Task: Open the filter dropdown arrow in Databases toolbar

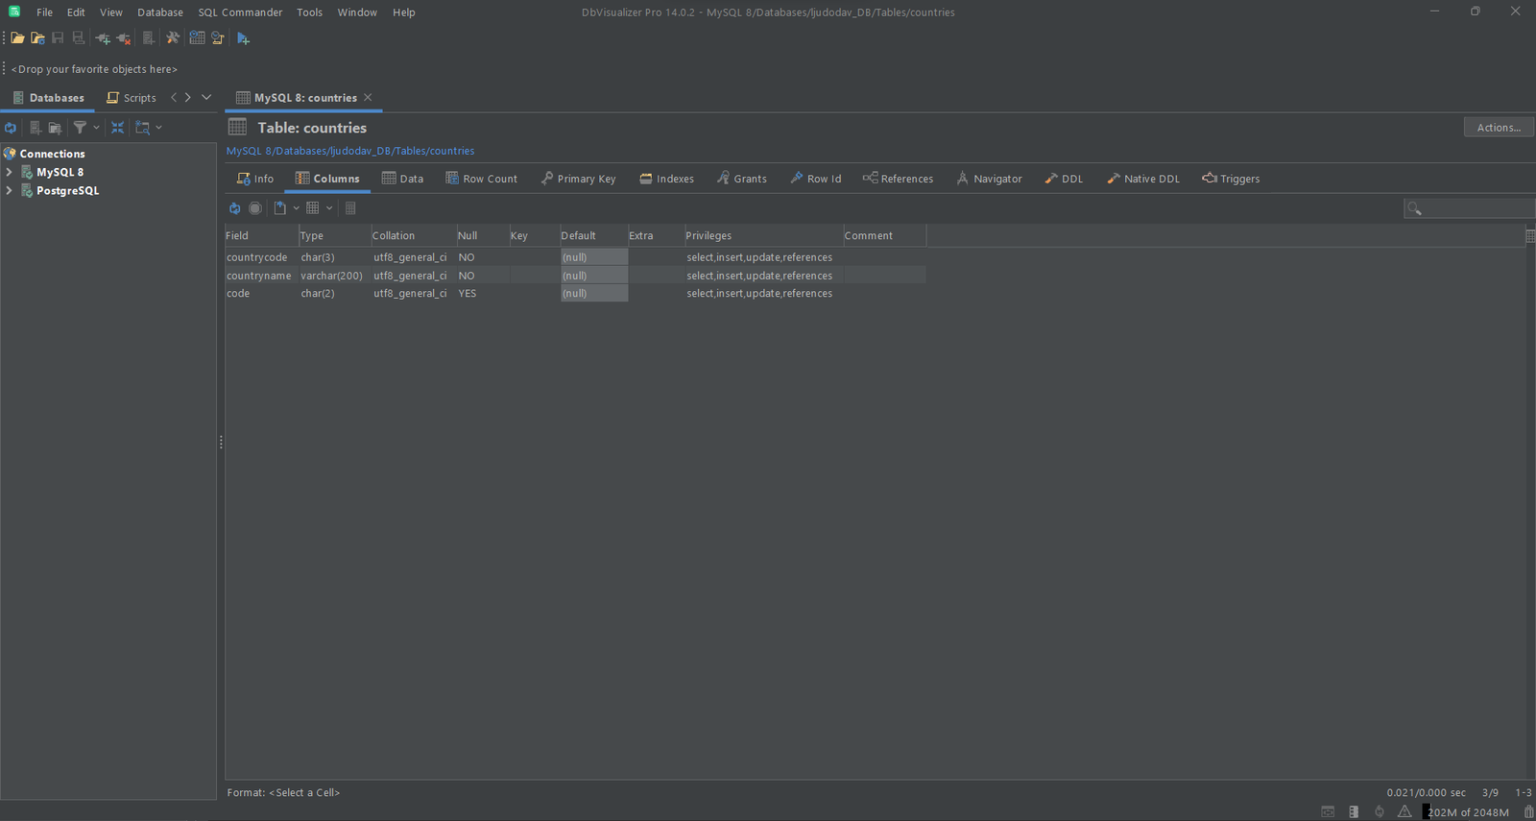Action: [x=96, y=128]
